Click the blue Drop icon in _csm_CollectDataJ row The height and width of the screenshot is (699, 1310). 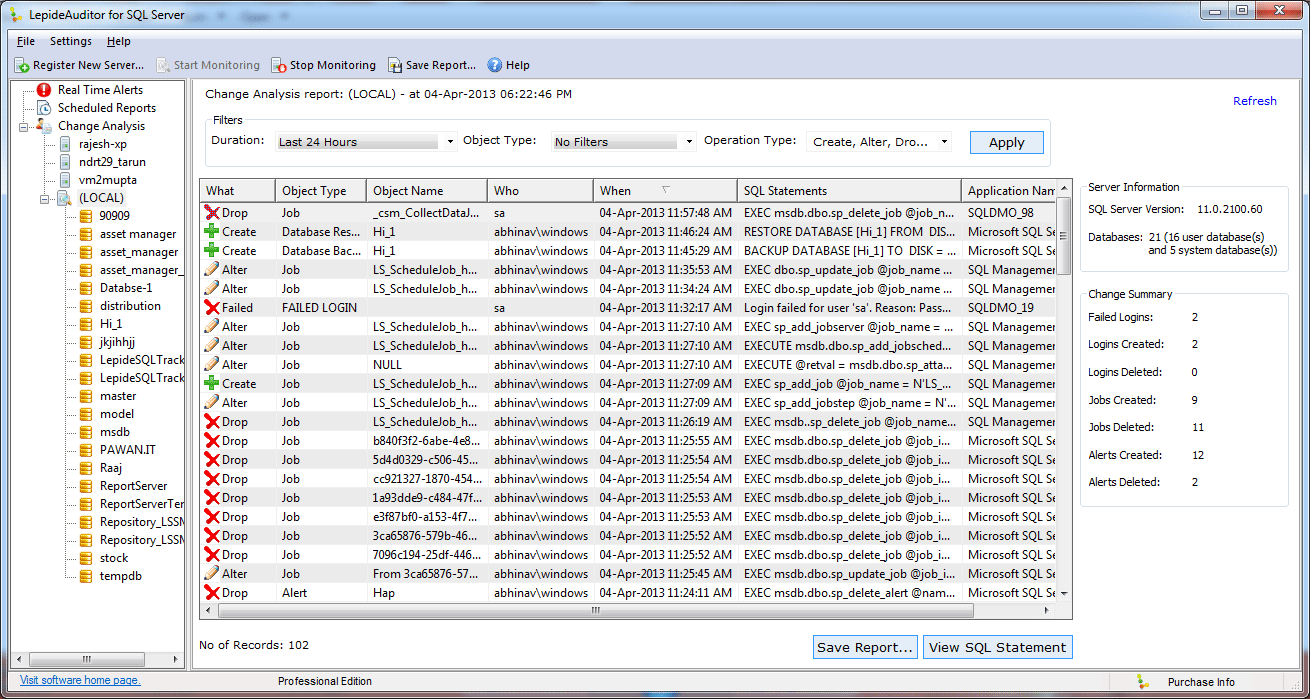(x=211, y=212)
